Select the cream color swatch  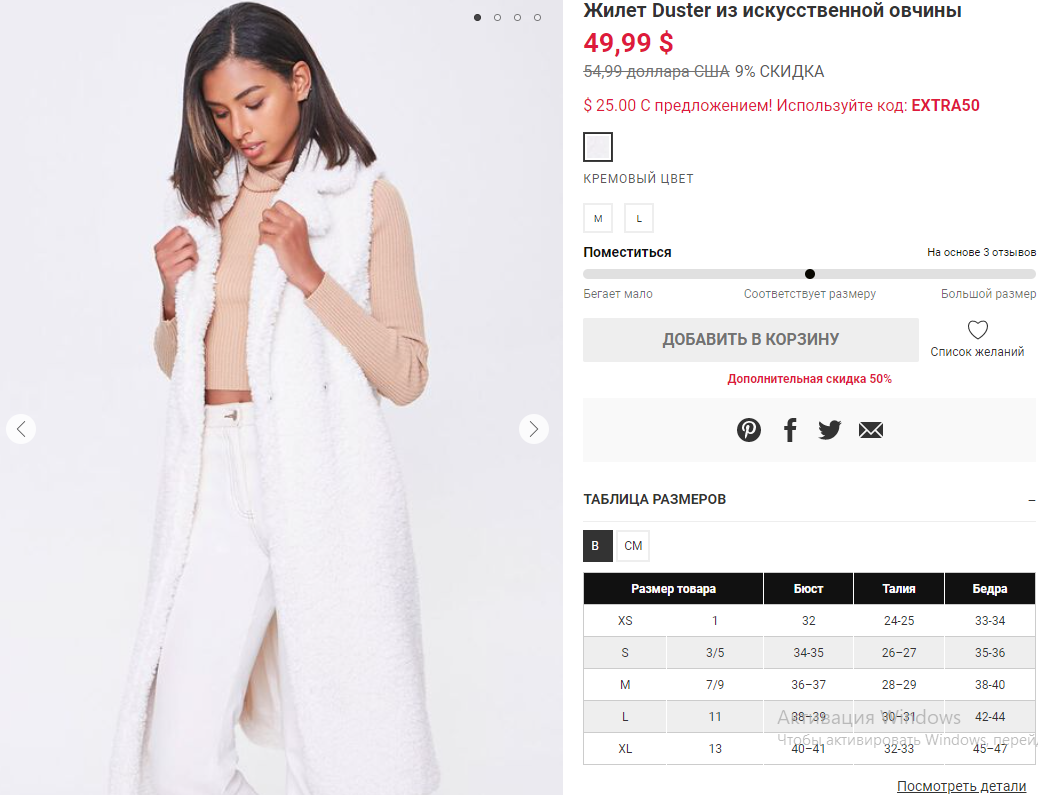598,147
